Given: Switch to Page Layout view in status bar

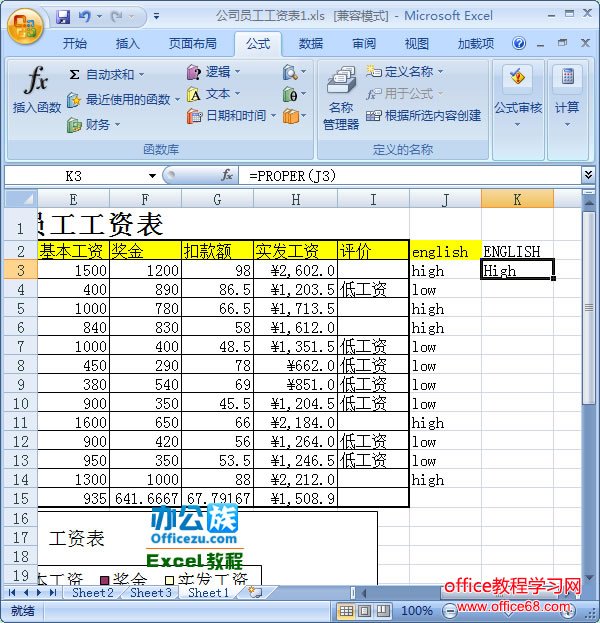Looking at the screenshot, I should [x=365, y=611].
